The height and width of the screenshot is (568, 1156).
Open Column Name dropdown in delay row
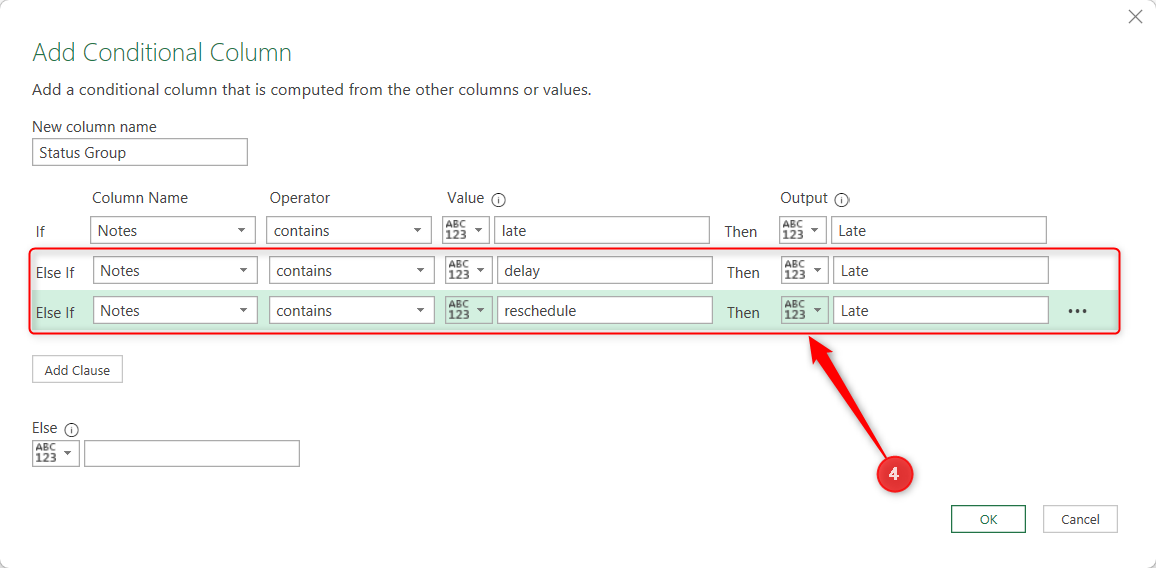click(175, 271)
